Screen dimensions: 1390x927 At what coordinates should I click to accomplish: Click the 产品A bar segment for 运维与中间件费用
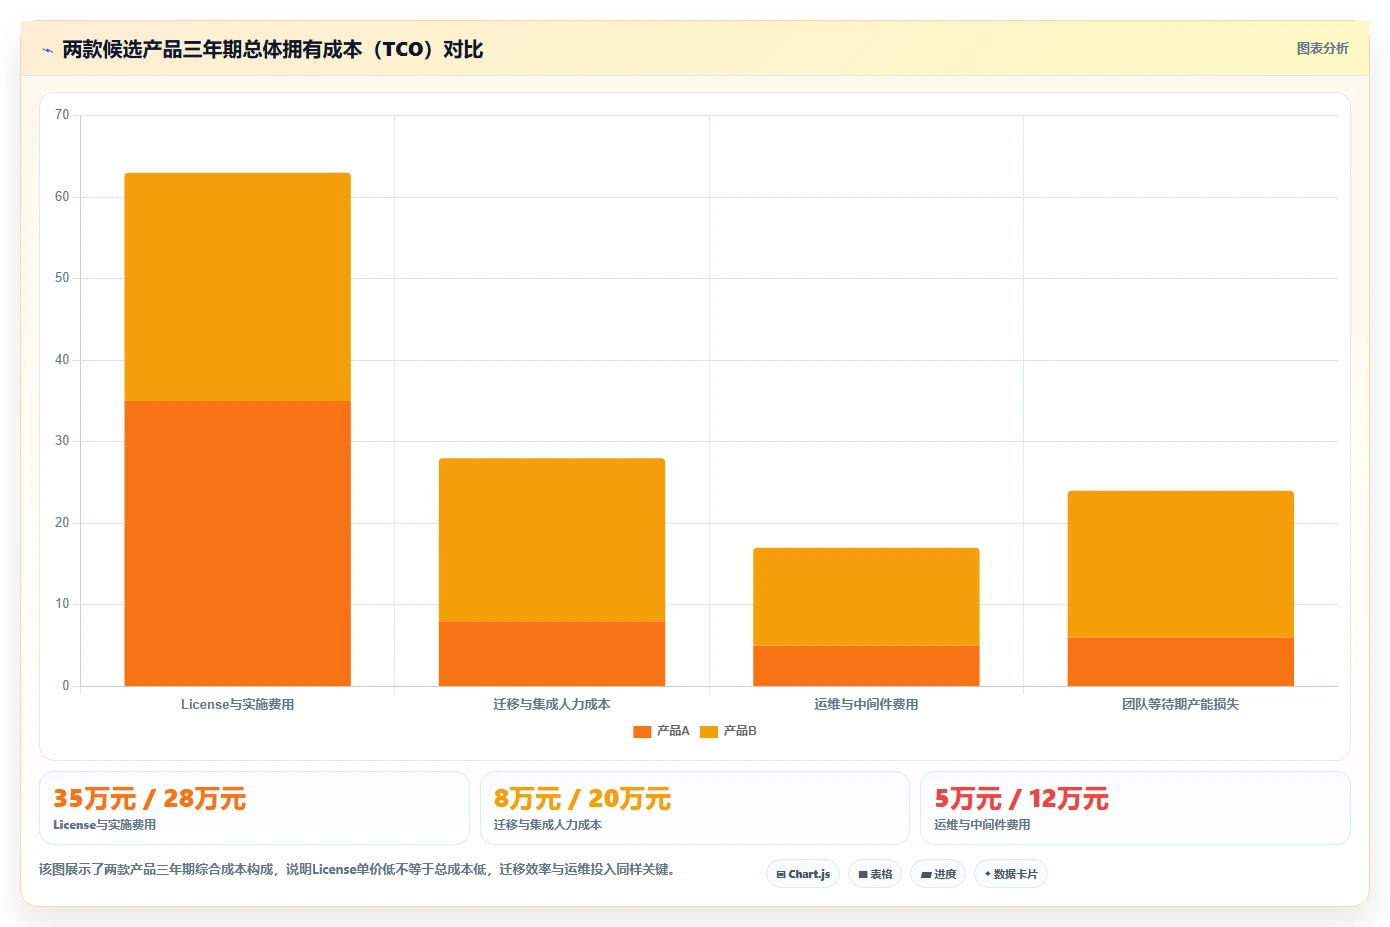(x=866, y=666)
